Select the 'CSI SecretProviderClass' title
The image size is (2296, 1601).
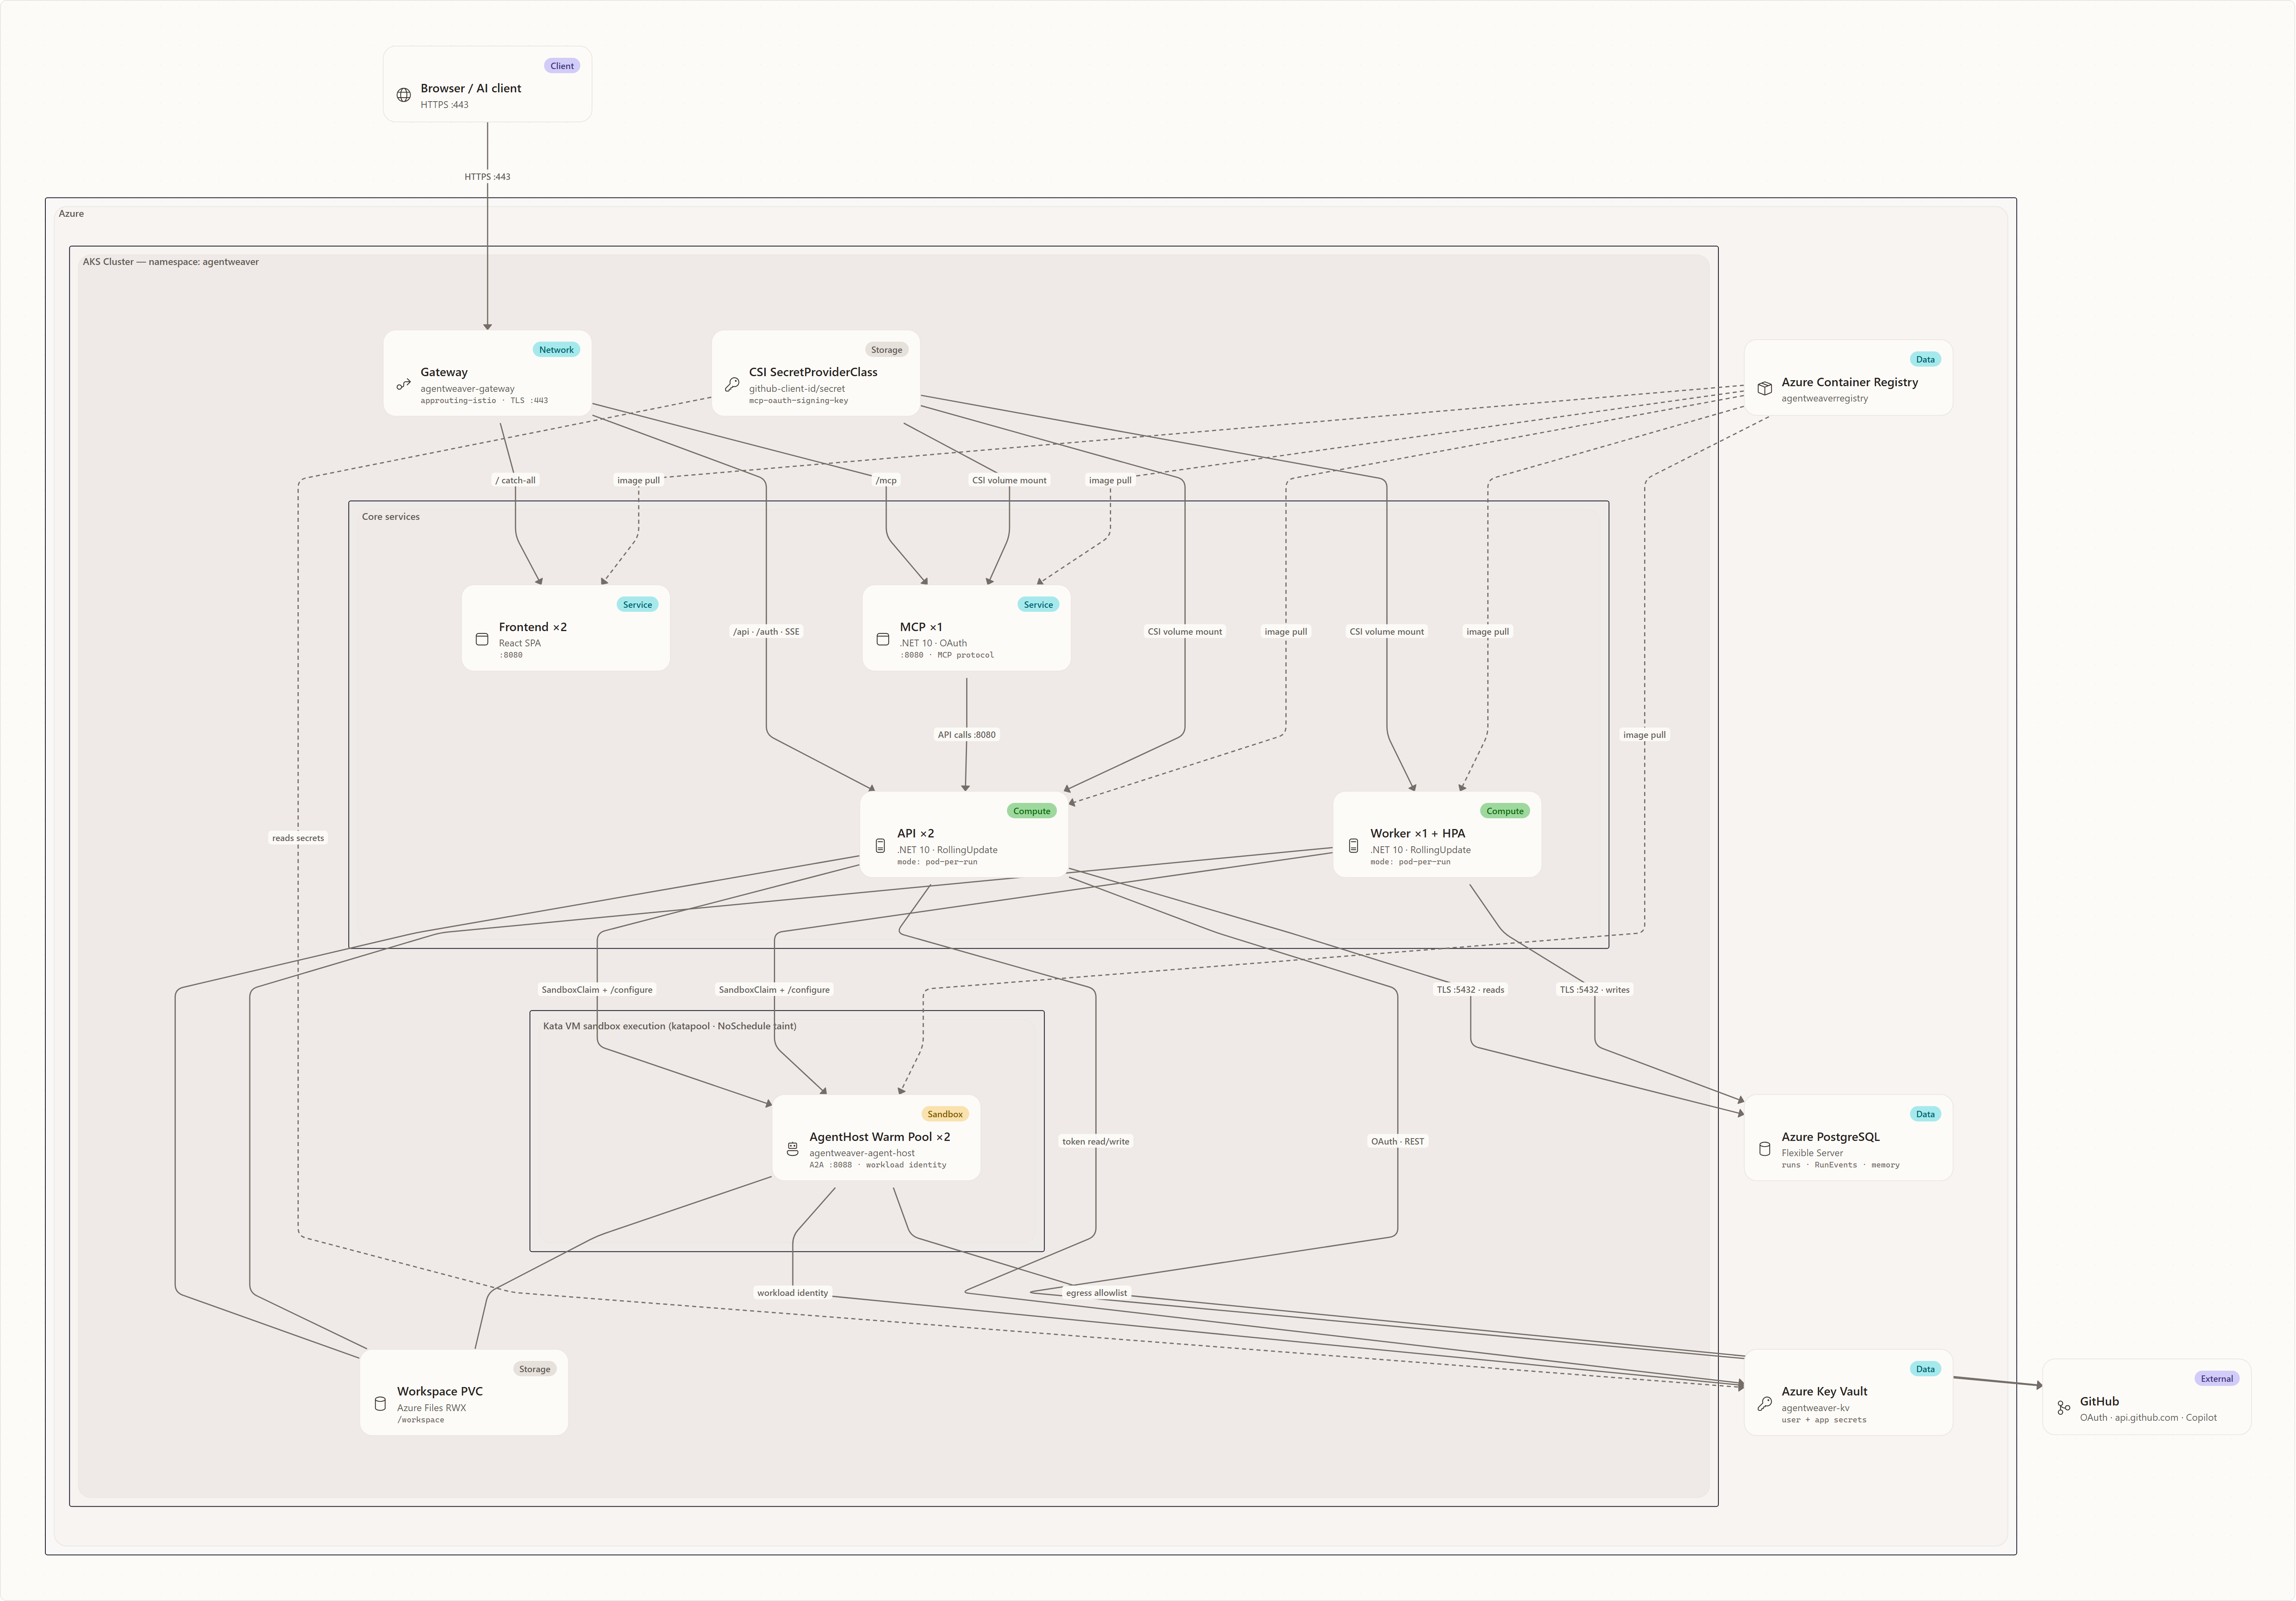[x=813, y=372]
